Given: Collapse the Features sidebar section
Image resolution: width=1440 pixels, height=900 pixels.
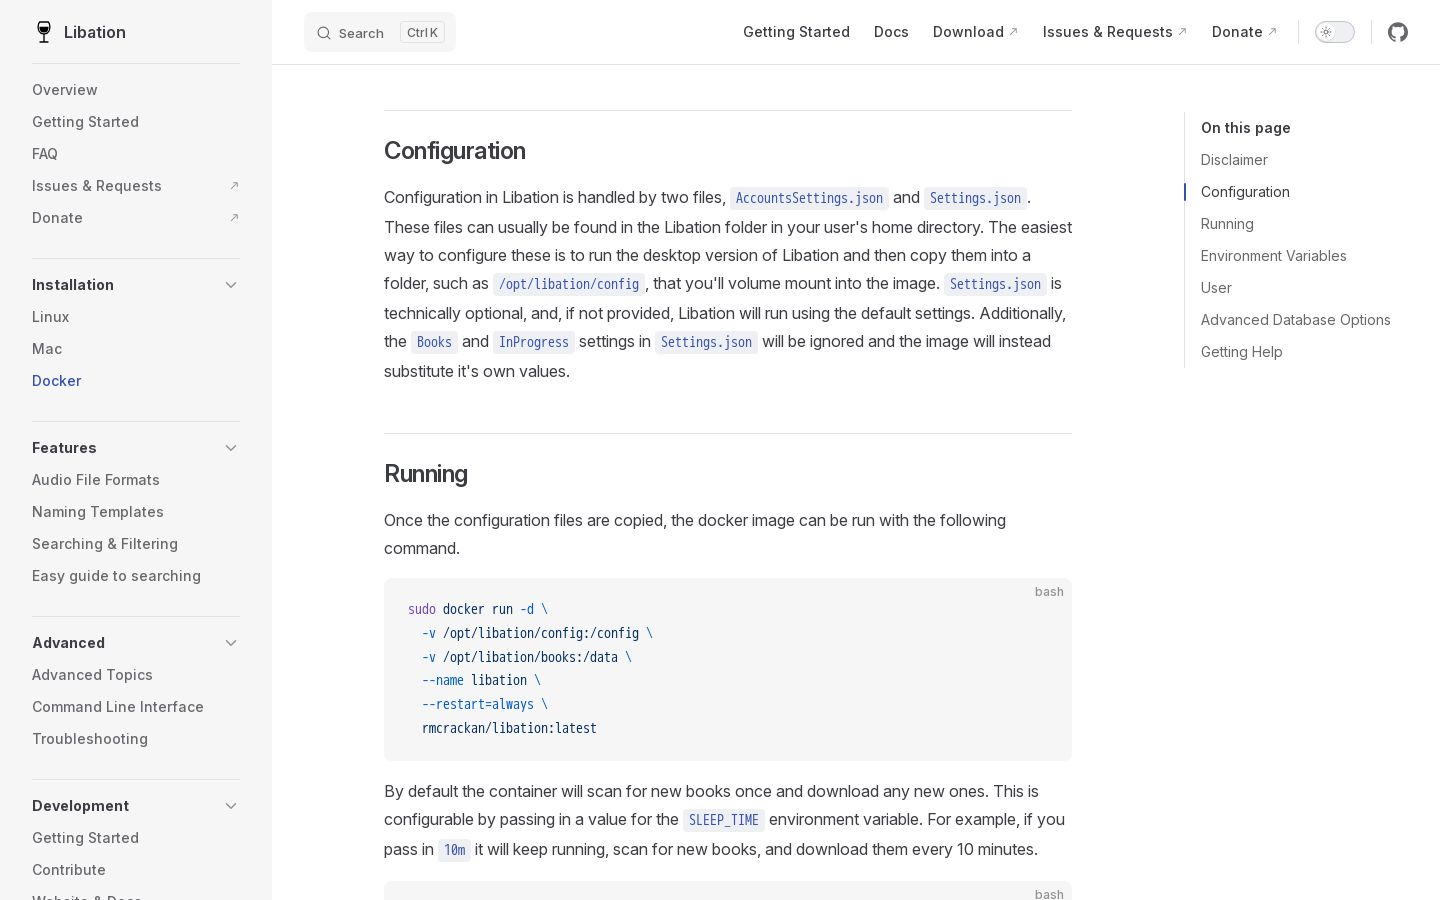Looking at the screenshot, I should click(x=231, y=448).
